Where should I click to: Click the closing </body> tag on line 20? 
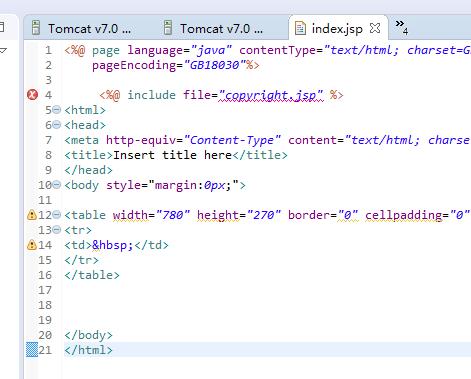(88, 335)
